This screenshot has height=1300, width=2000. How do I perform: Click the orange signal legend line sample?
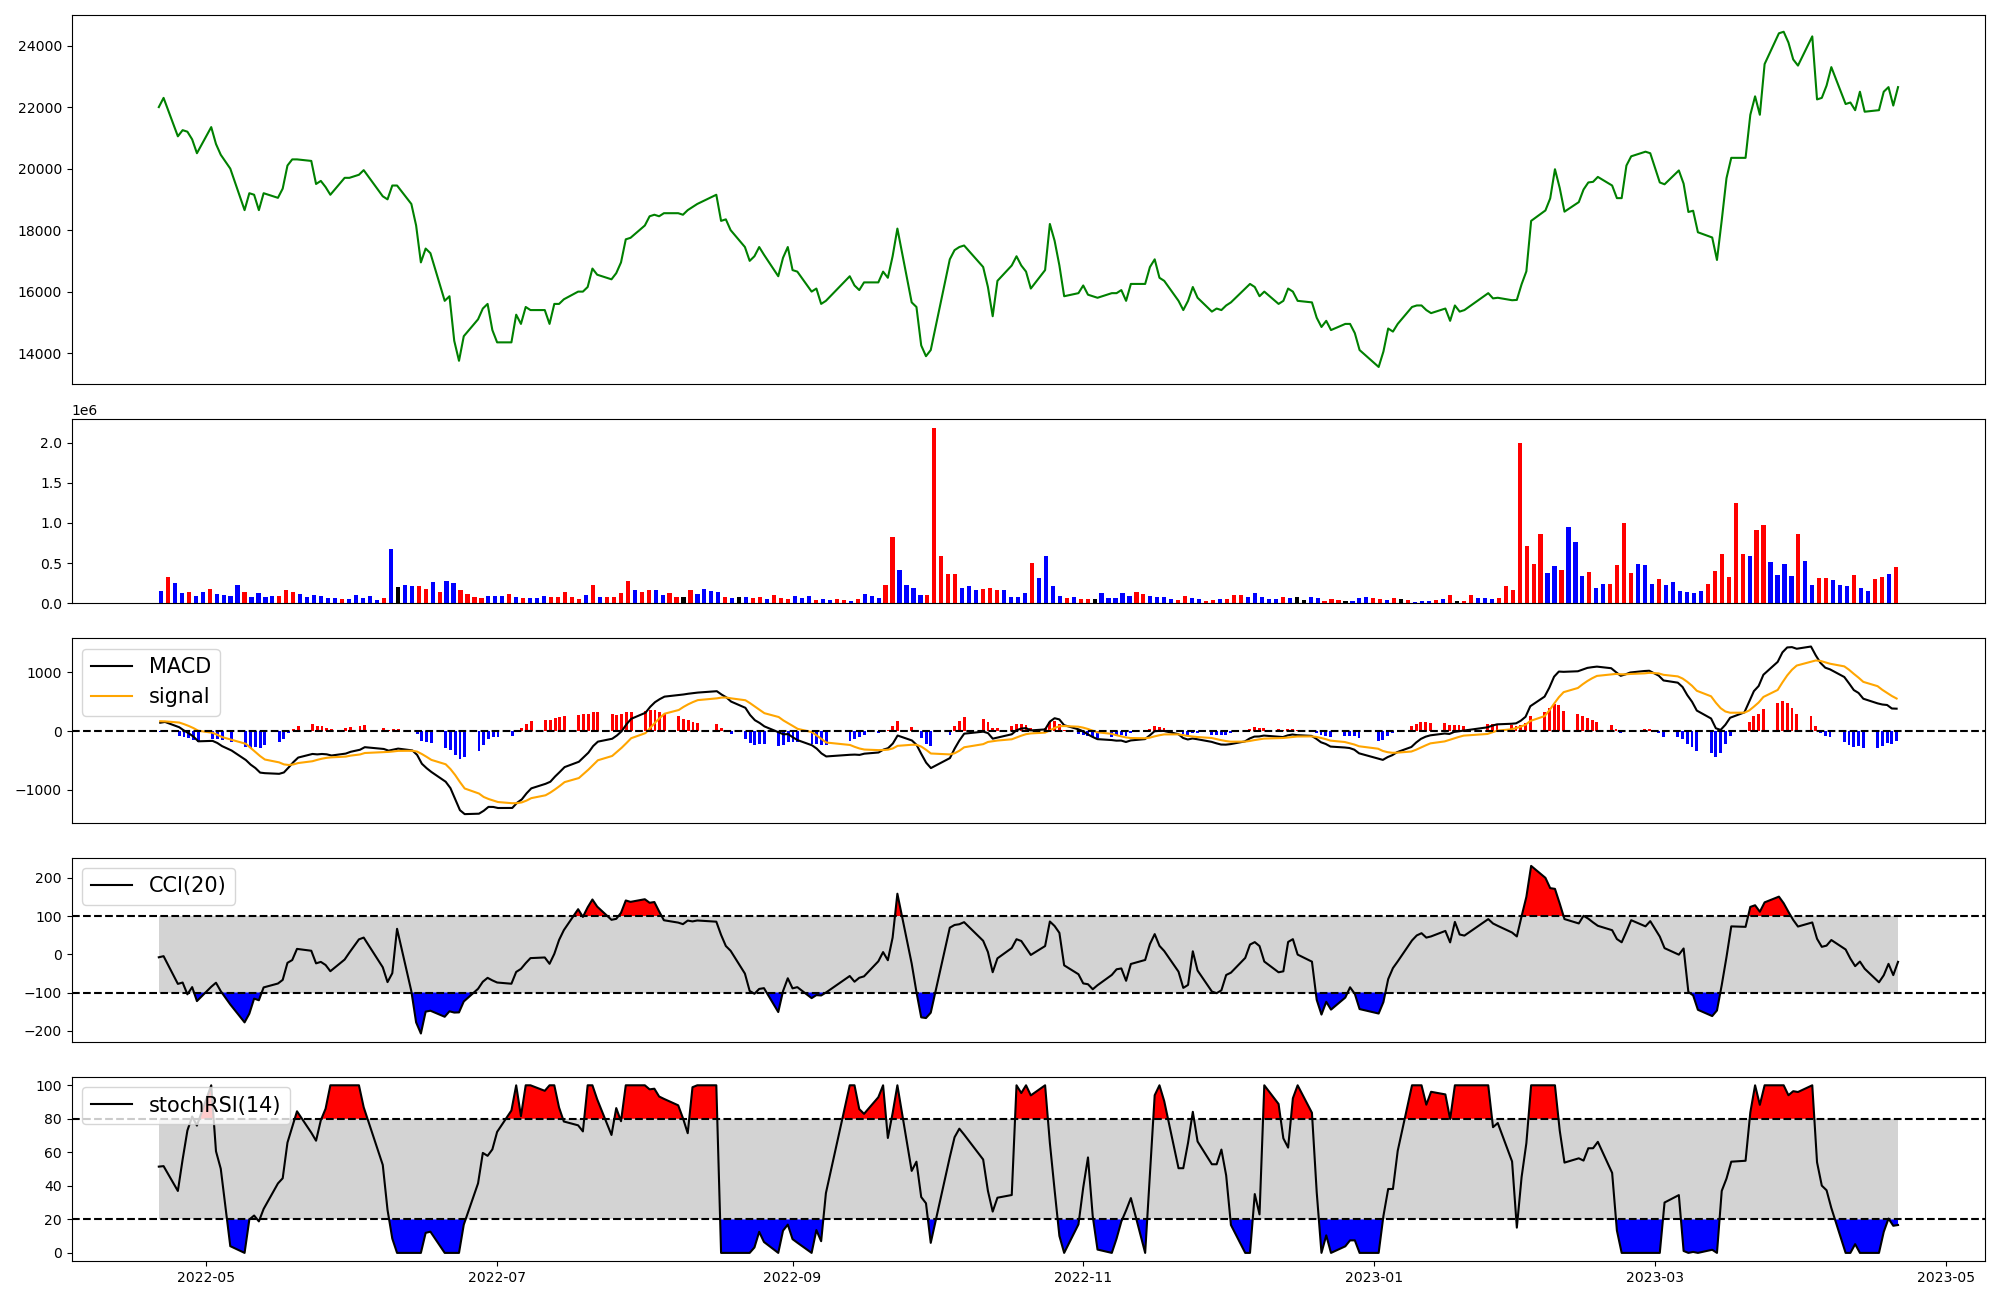click(x=111, y=696)
